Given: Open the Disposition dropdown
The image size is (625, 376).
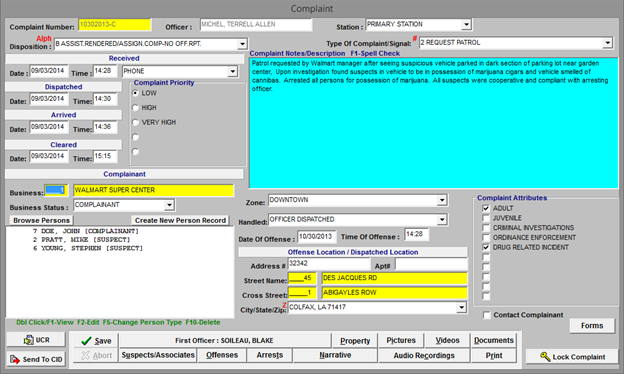Looking at the screenshot, I should [242, 44].
